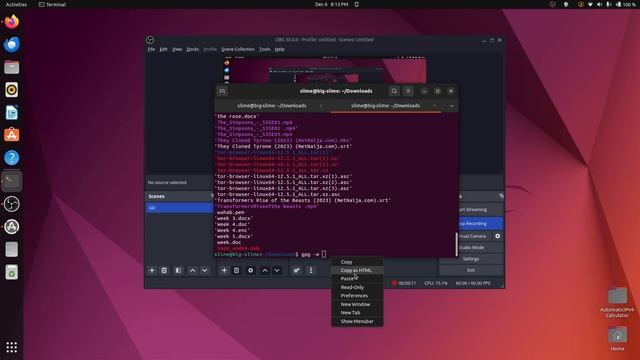Open the clock and calendar in top bar
Image resolution: width=640 pixels, height=360 pixels.
331,4
